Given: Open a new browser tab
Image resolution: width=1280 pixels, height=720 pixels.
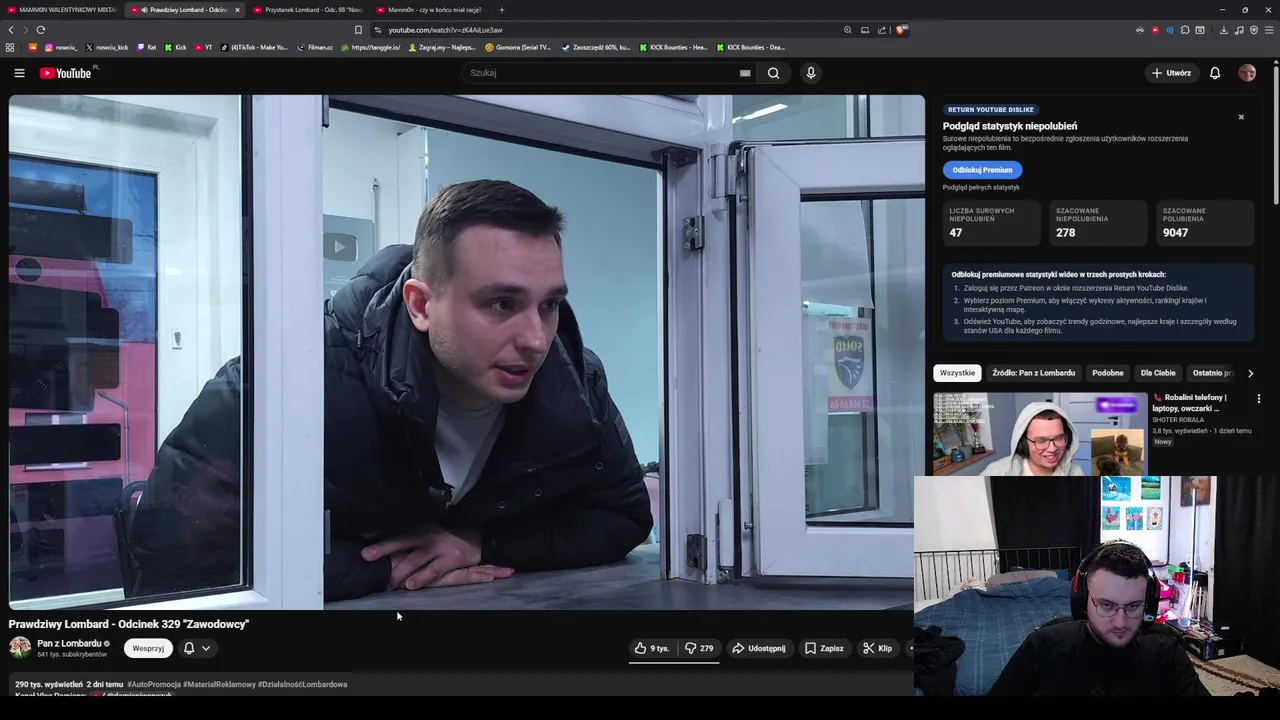Looking at the screenshot, I should pyautogui.click(x=502, y=10).
